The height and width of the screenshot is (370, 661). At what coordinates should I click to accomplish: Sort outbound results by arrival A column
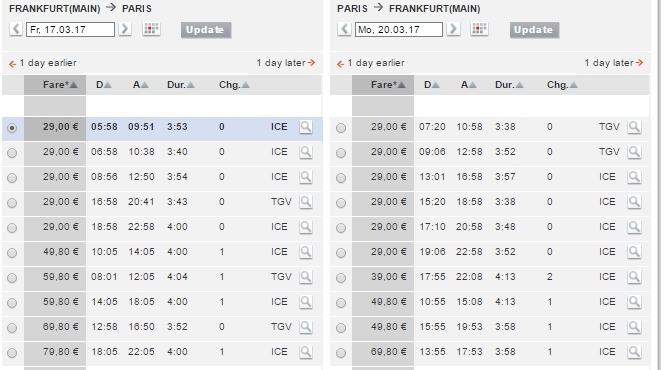point(140,85)
